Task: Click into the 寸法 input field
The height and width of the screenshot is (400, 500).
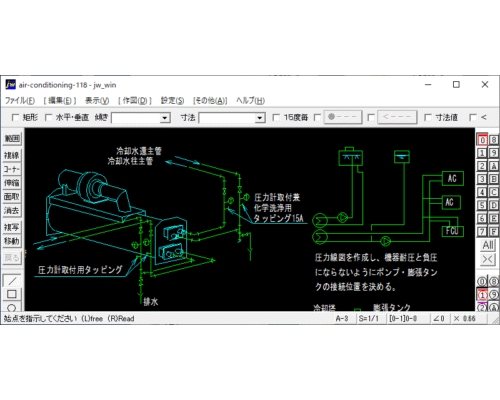Action: (x=227, y=118)
